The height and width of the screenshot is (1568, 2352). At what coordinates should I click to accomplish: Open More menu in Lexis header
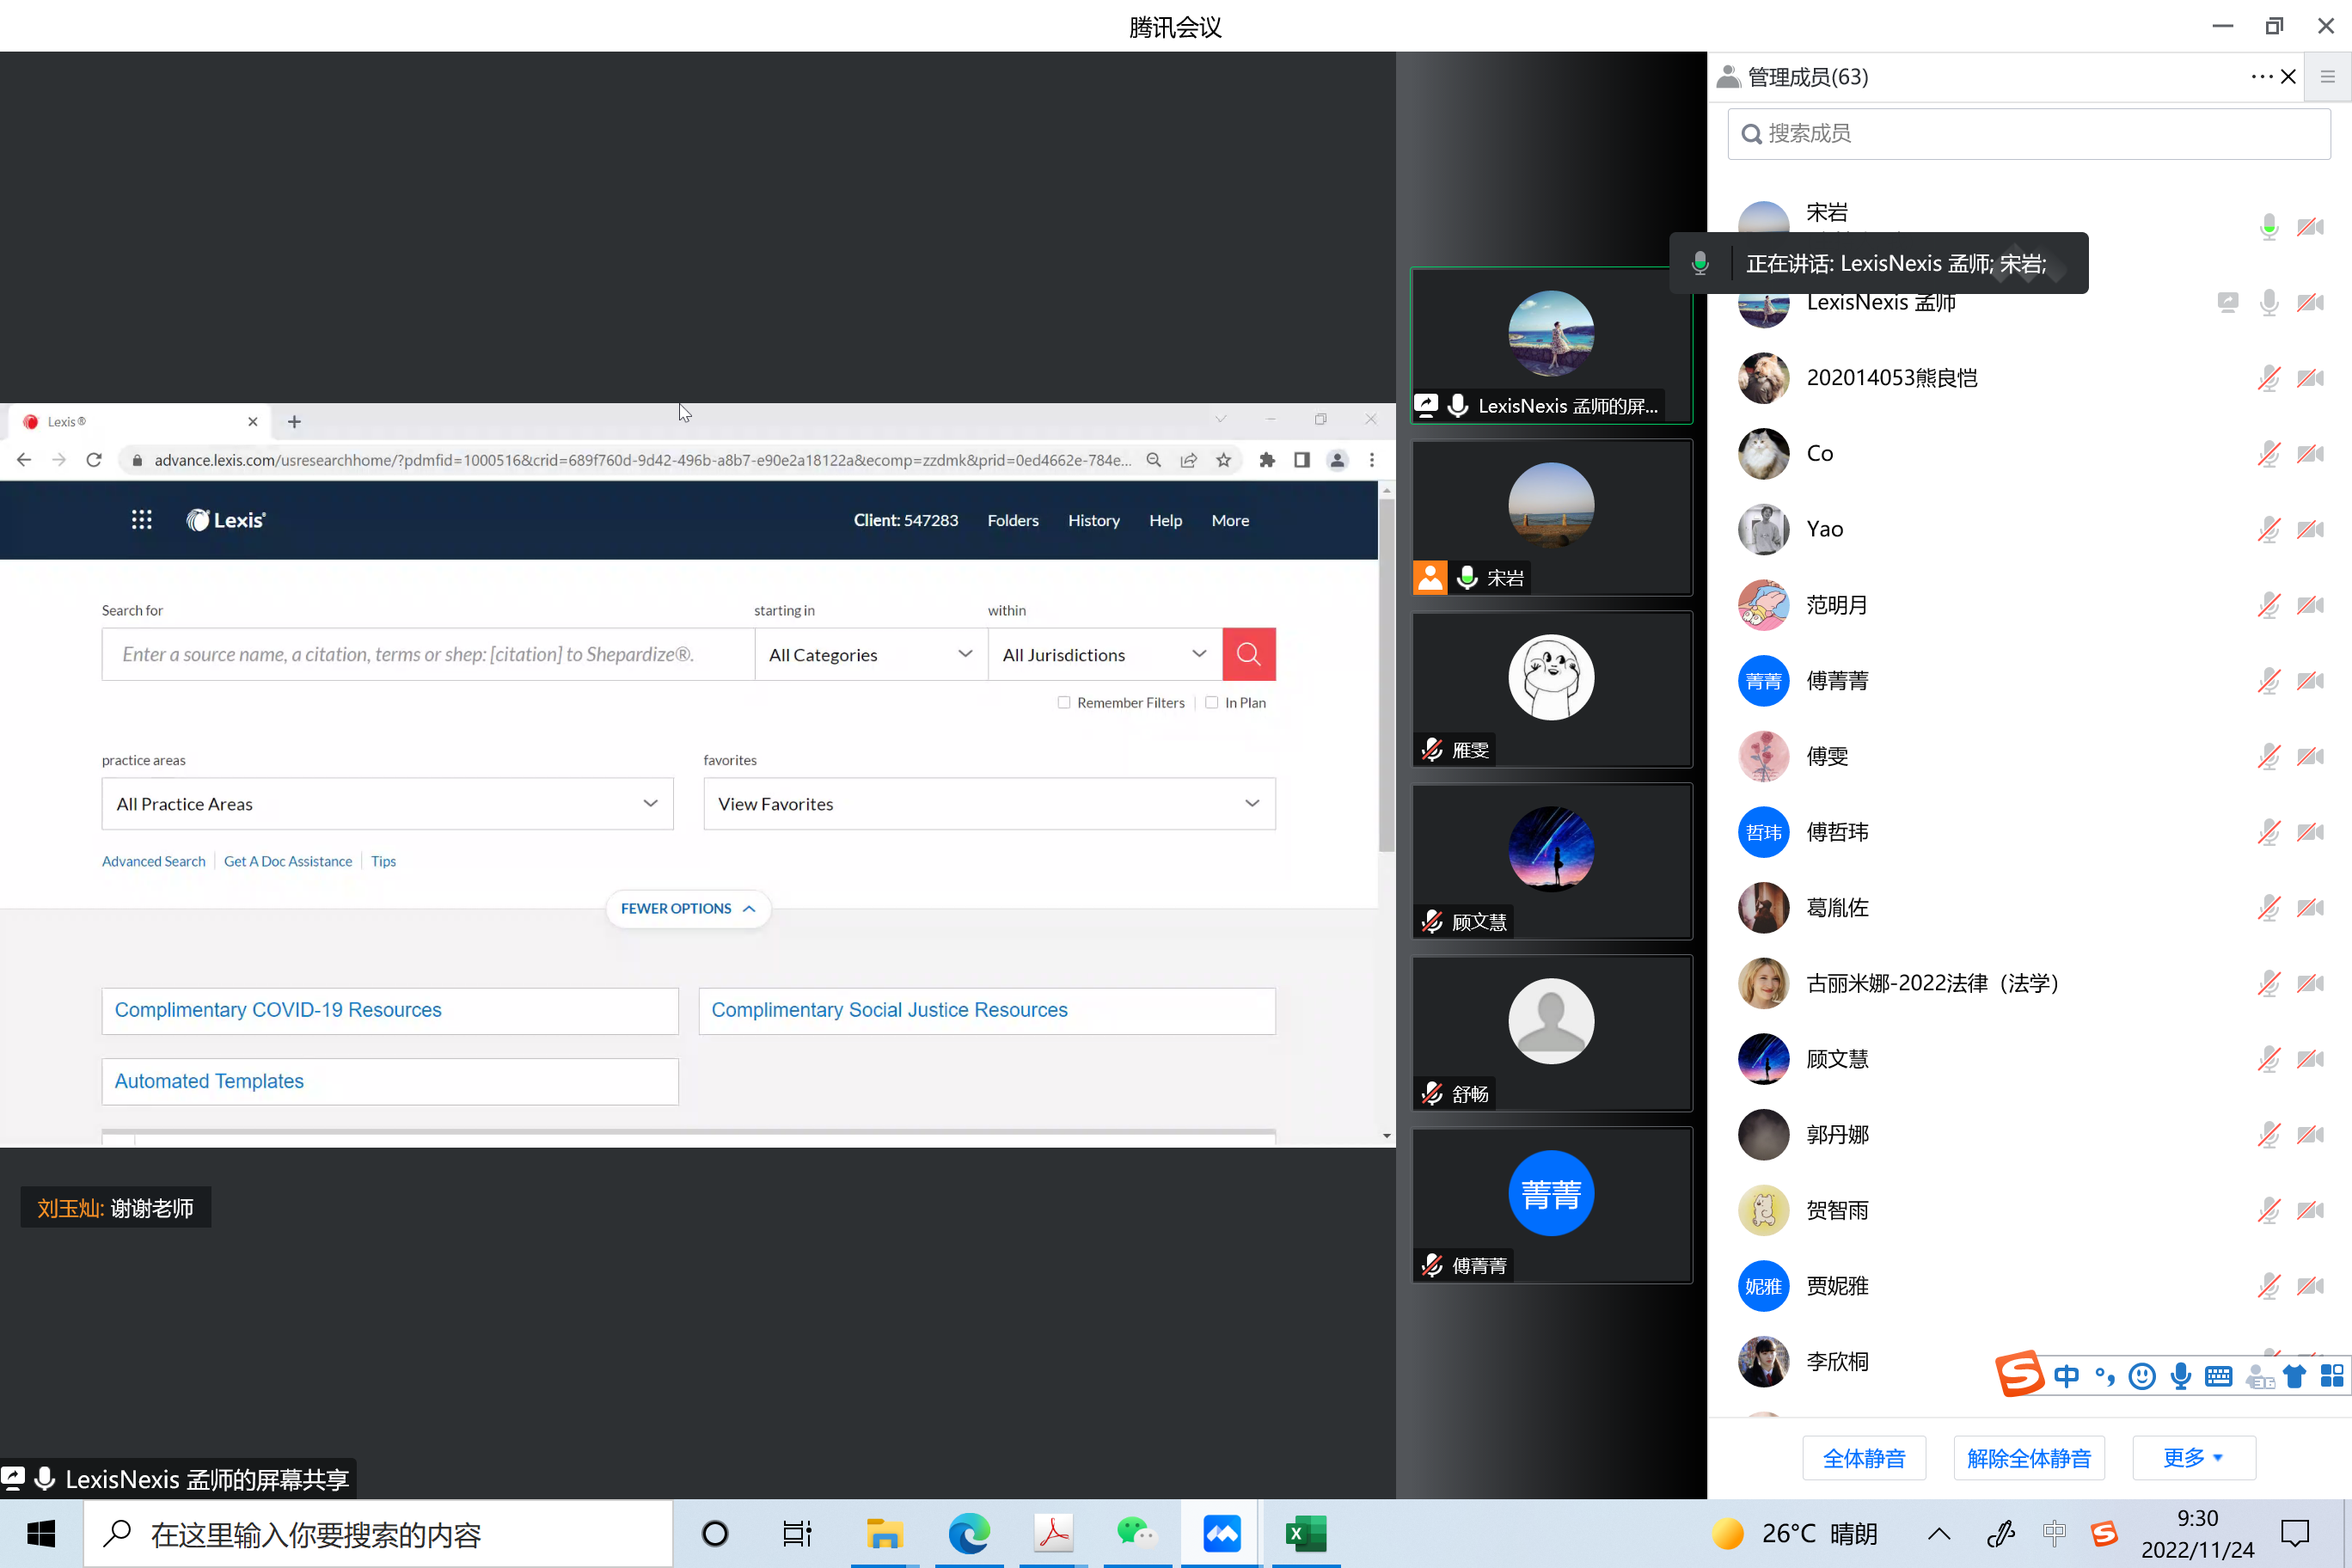click(x=1230, y=520)
